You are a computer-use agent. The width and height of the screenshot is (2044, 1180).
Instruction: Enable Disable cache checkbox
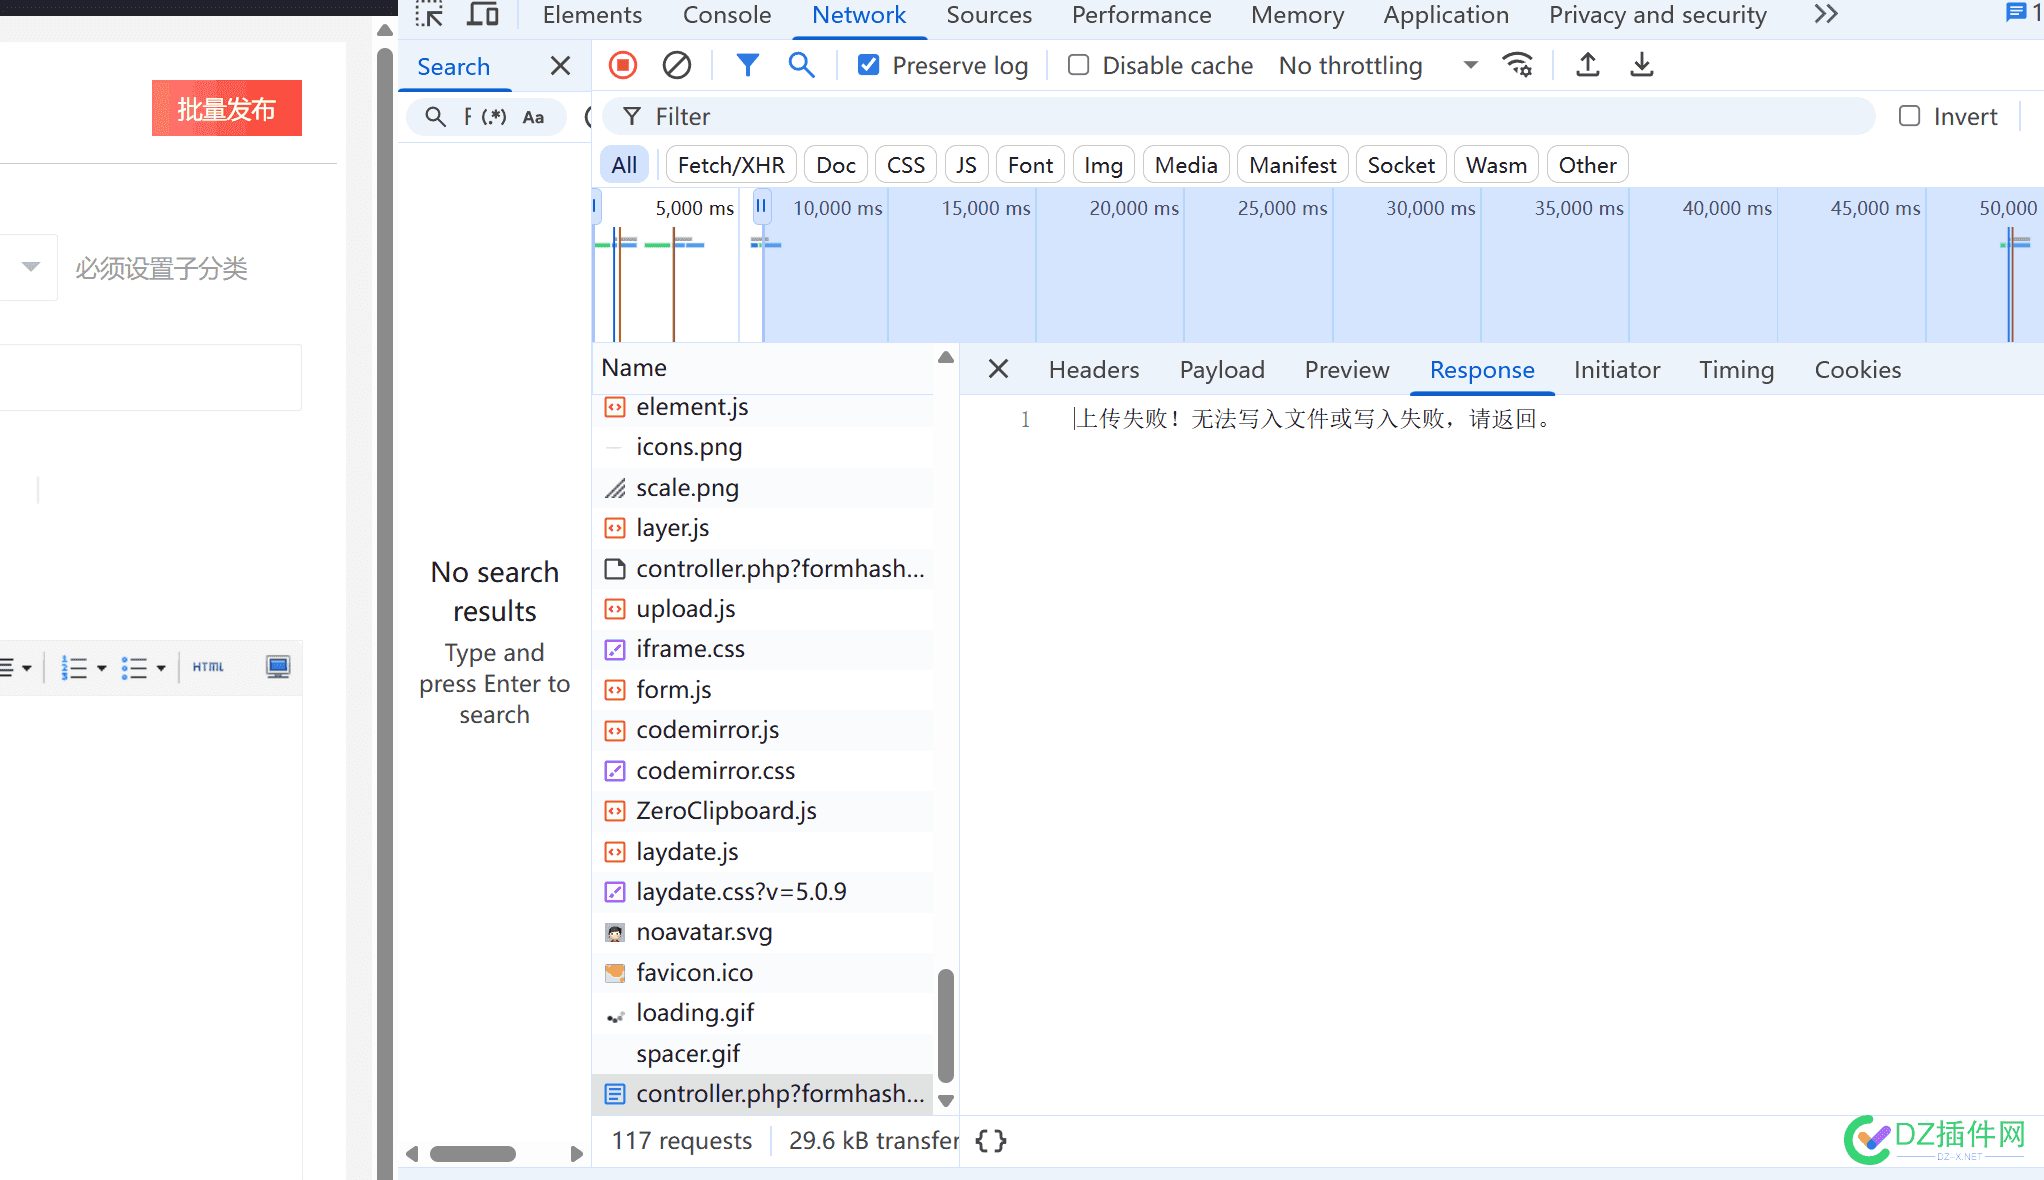(1079, 66)
